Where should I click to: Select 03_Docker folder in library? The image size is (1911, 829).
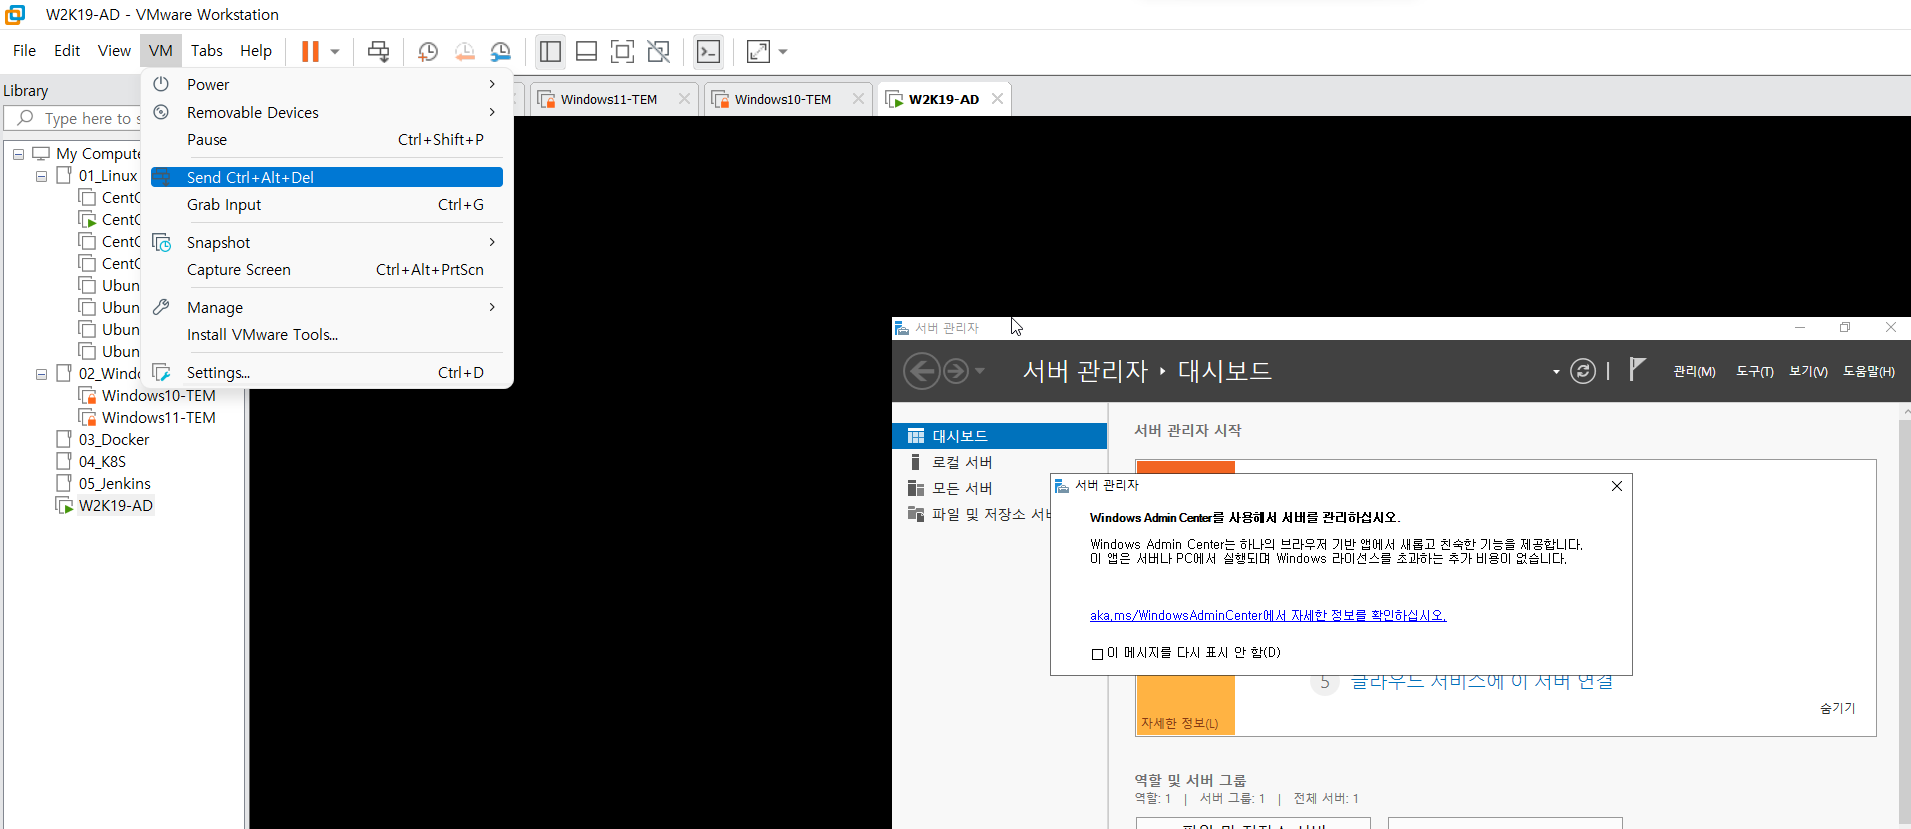coord(113,440)
